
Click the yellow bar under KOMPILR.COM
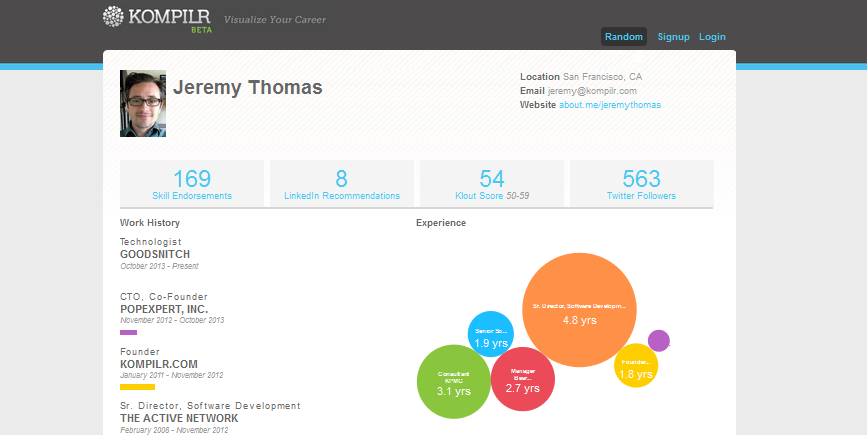[137, 387]
